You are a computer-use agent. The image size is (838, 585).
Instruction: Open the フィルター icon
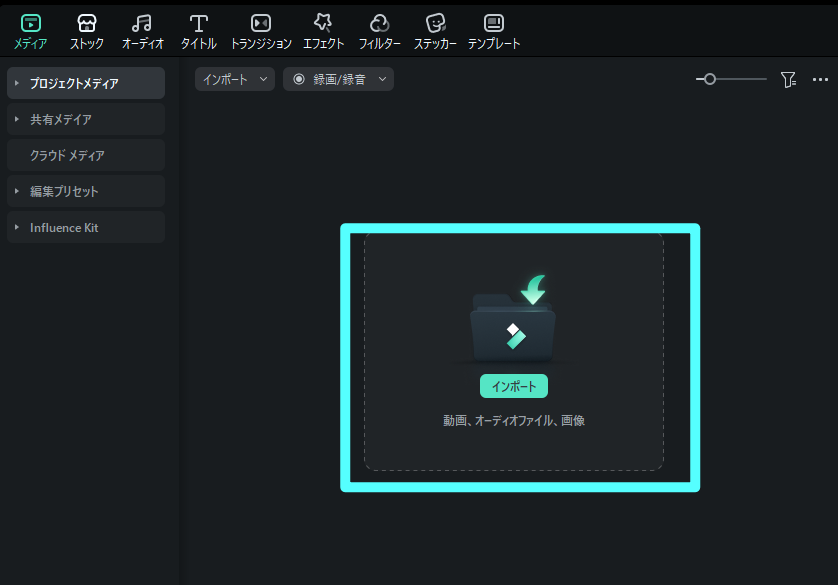click(x=379, y=23)
